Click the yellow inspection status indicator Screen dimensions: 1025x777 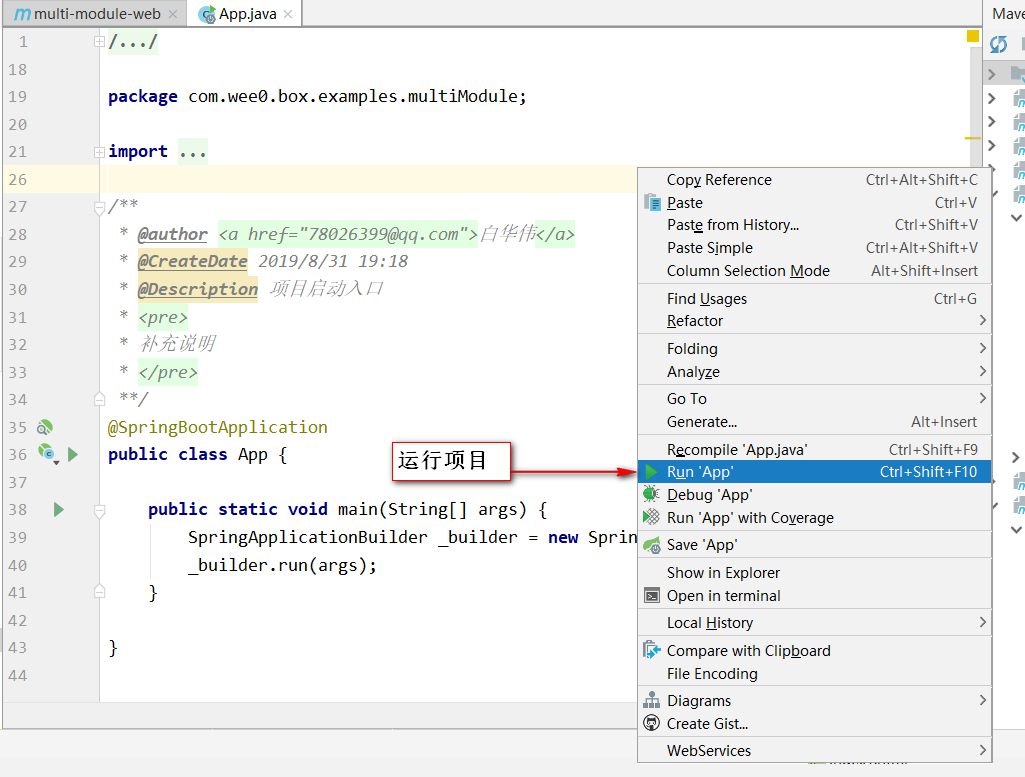[973, 37]
